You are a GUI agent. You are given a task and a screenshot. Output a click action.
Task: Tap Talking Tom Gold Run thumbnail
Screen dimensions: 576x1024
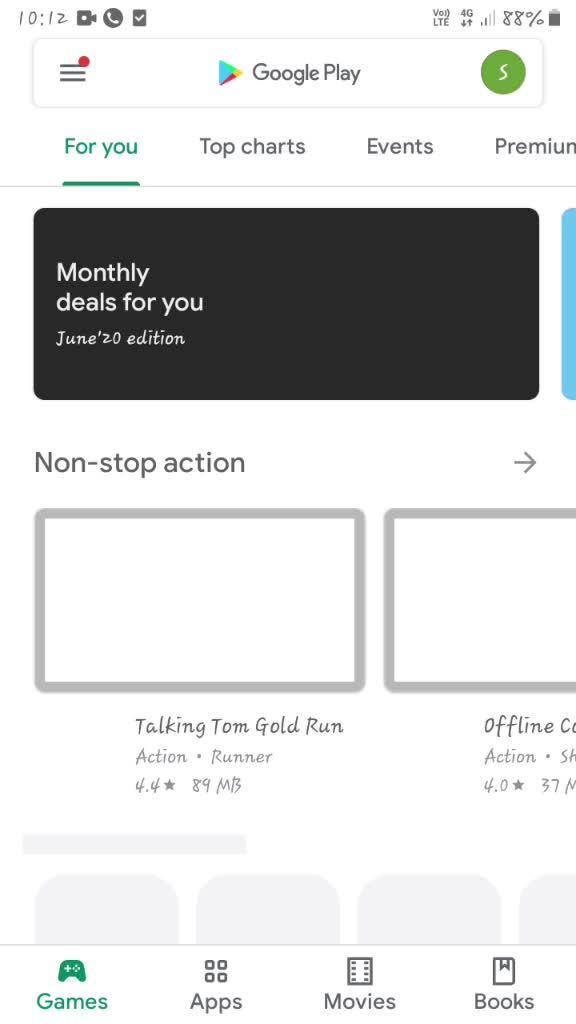point(199,600)
